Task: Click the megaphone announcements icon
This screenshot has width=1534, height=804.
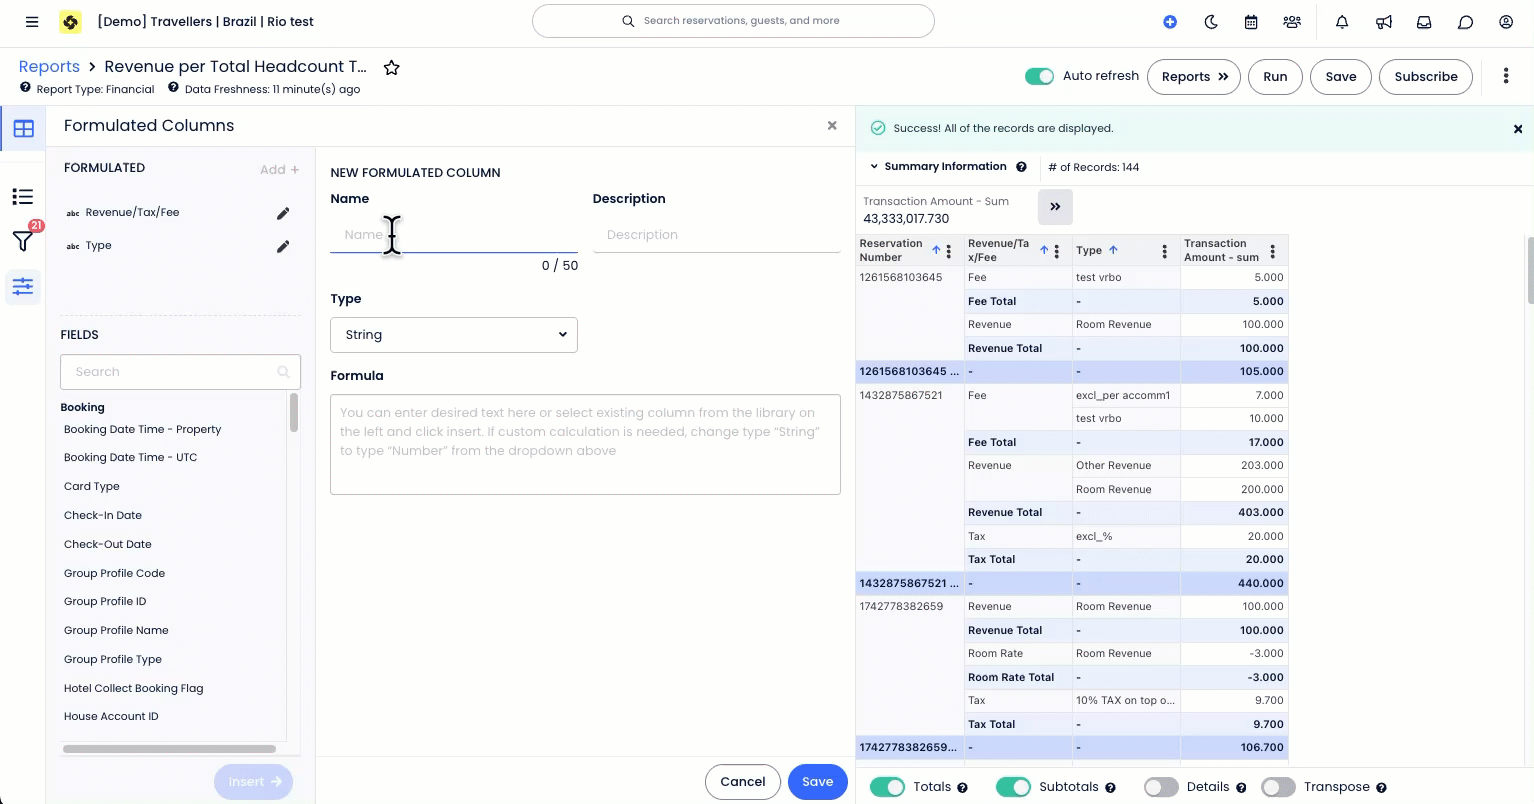Action: pos(1383,21)
